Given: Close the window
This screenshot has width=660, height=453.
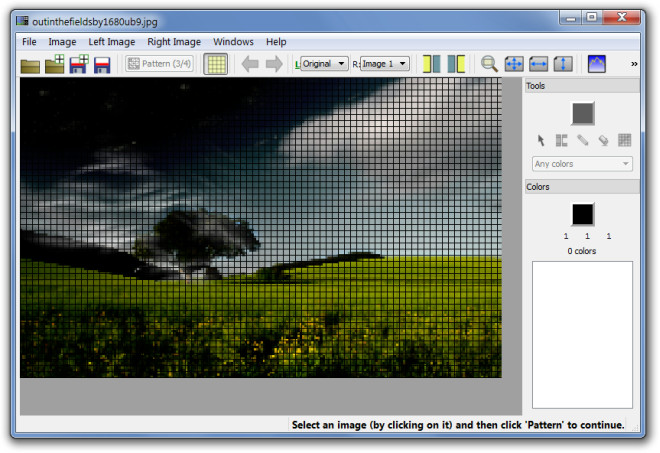Looking at the screenshot, I should (x=621, y=18).
